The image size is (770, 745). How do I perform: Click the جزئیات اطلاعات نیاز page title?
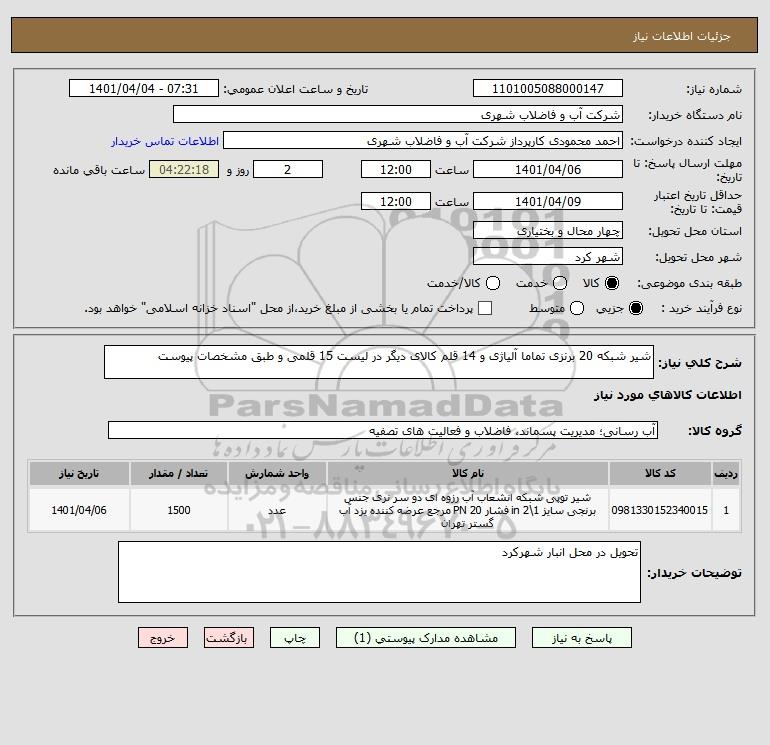point(682,36)
